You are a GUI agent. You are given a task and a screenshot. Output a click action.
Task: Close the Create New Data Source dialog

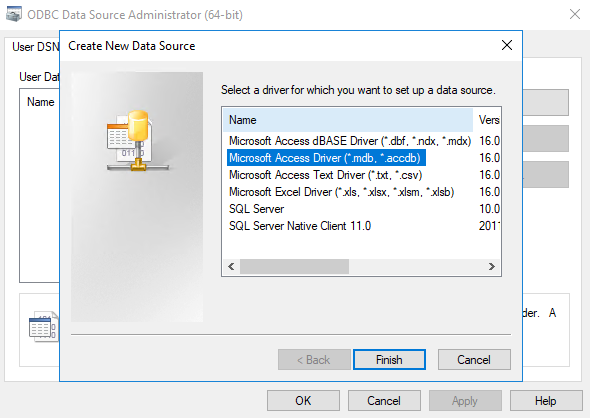click(506, 45)
